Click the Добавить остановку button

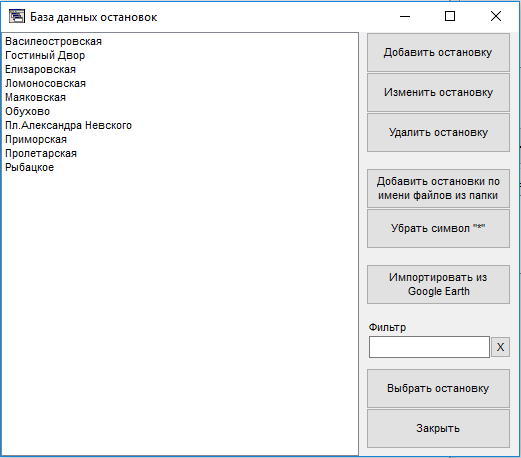[438, 52]
